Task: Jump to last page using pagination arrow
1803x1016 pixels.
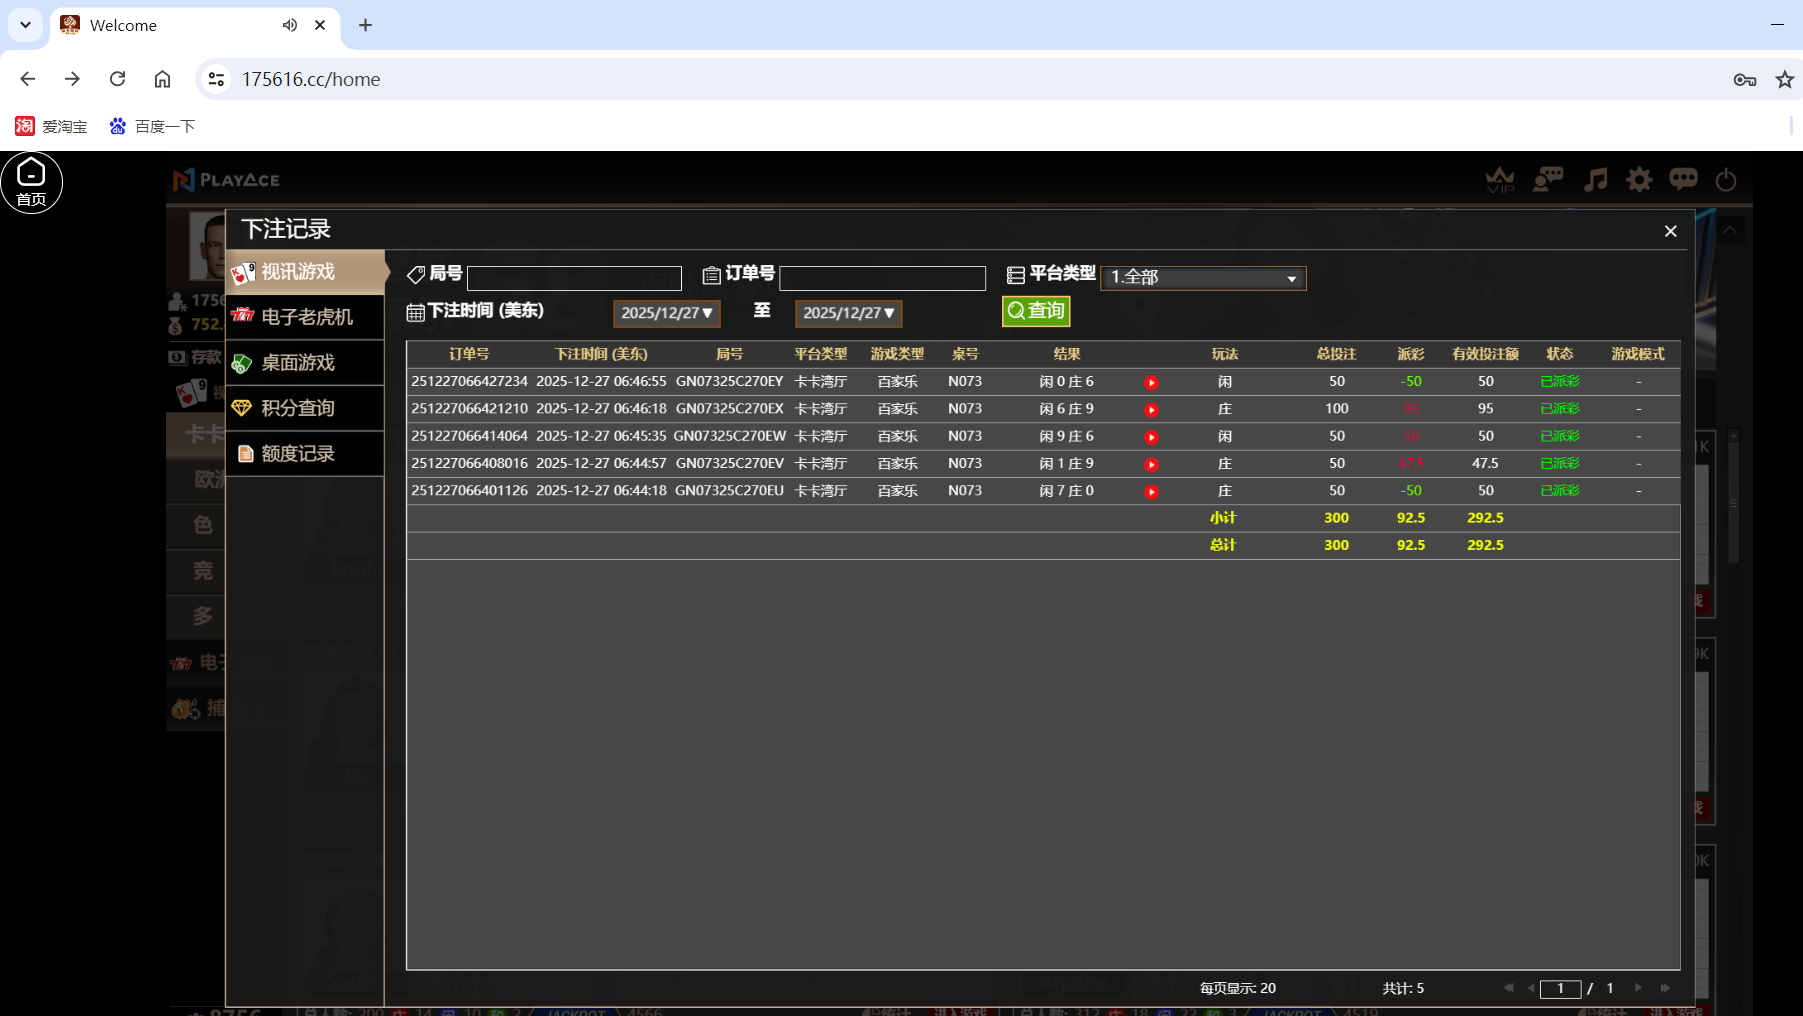Action: (x=1663, y=988)
